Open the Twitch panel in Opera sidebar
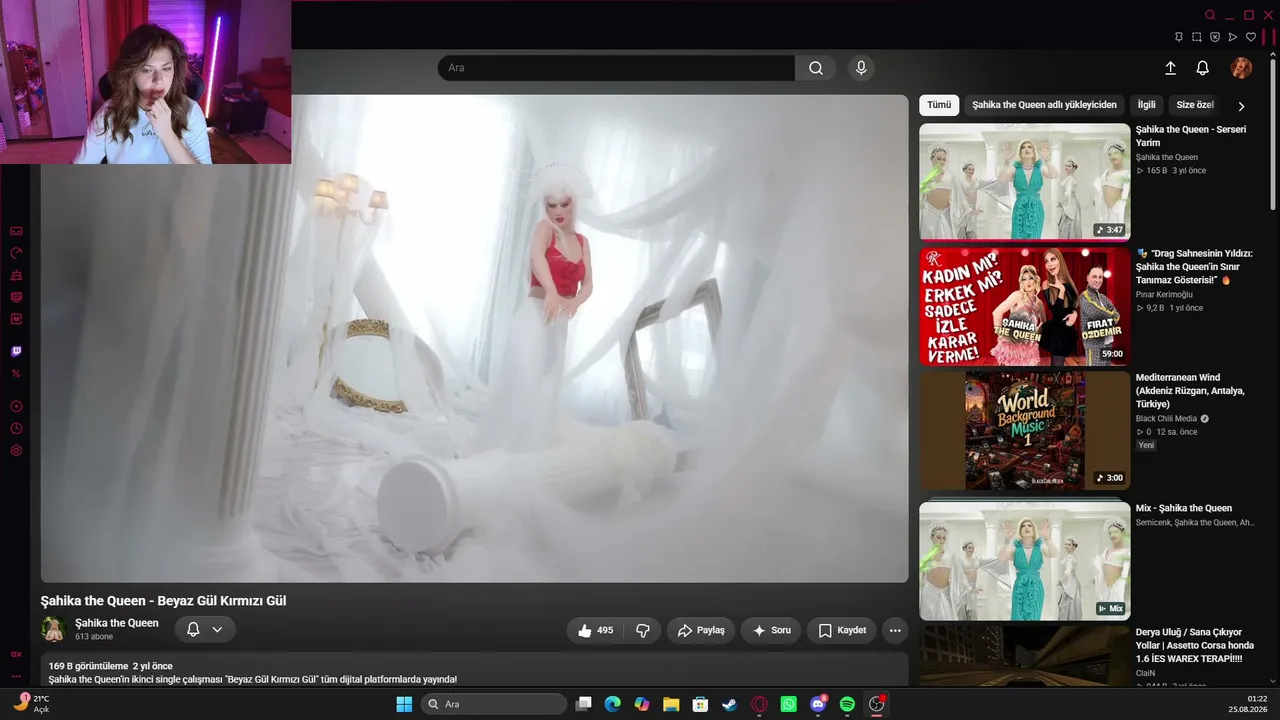This screenshot has width=1280, height=720. click(x=16, y=352)
